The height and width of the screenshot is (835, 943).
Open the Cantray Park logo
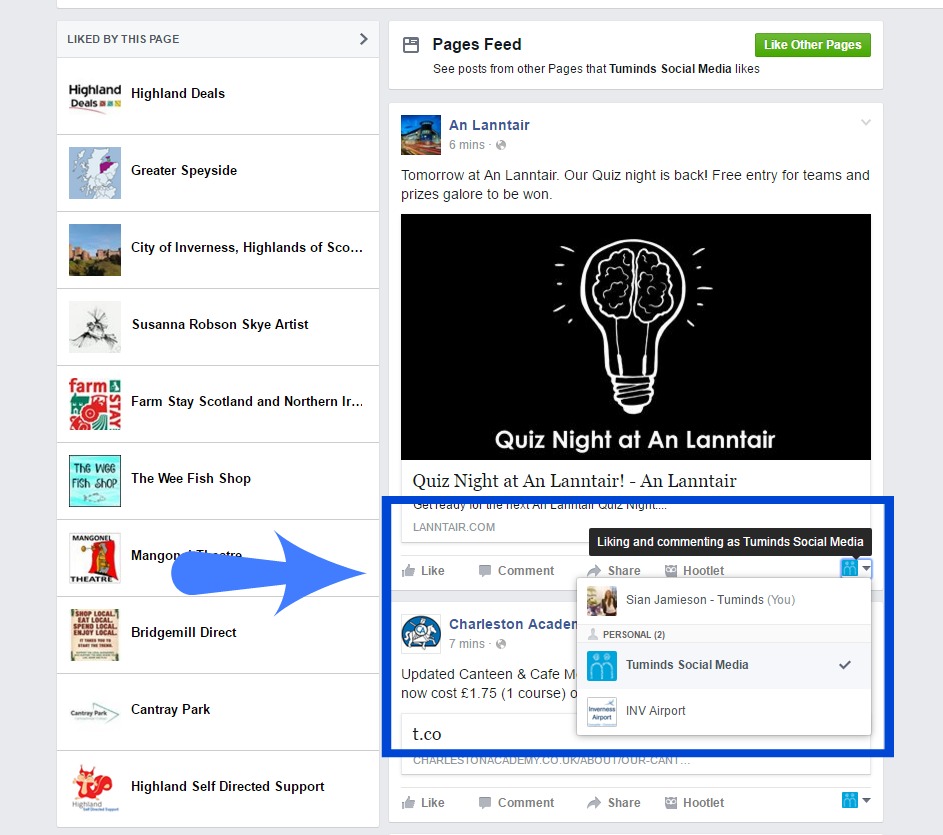(95, 712)
